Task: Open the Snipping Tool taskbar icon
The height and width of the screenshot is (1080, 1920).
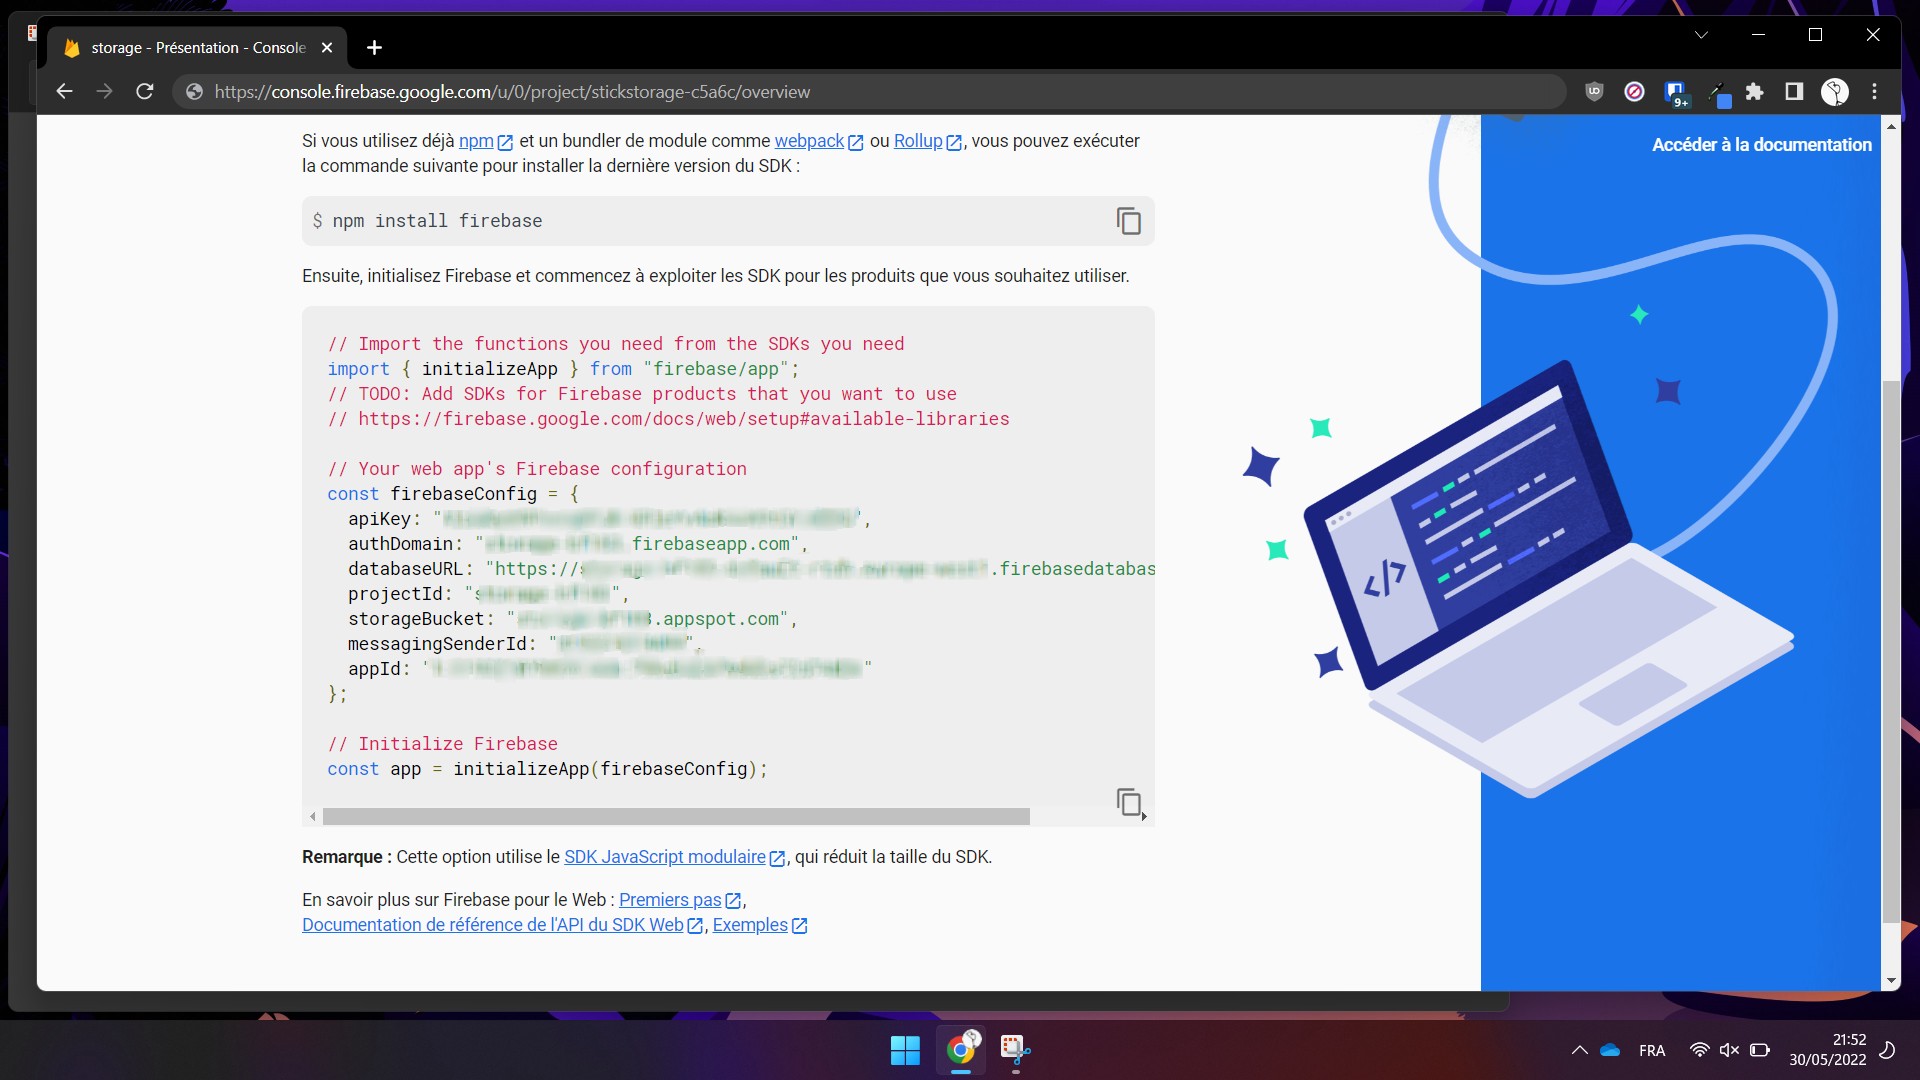Action: click(1015, 1050)
